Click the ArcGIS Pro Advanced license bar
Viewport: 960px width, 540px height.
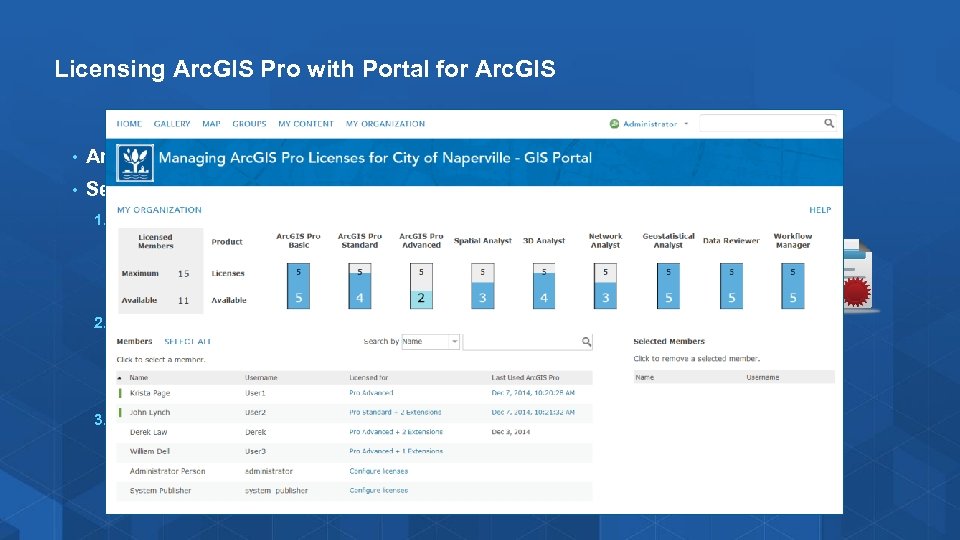click(421, 286)
